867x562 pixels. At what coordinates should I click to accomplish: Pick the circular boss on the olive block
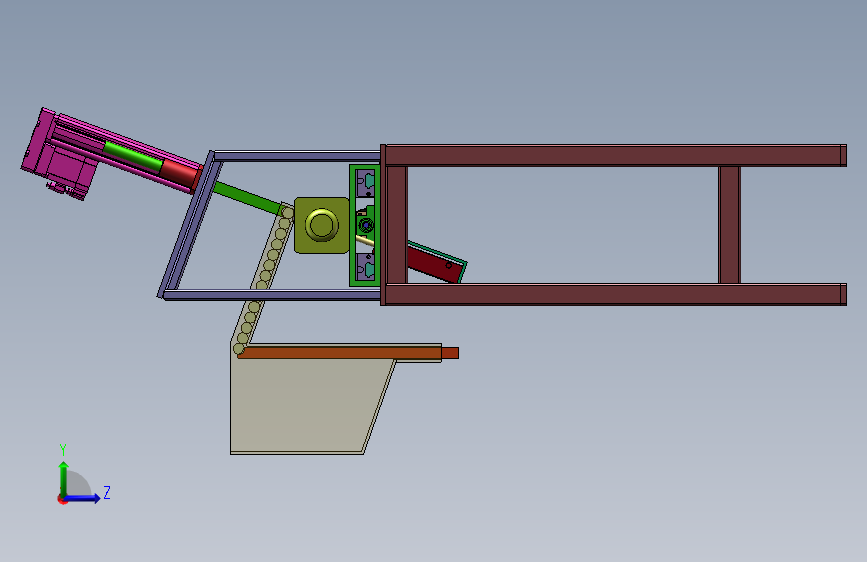322,225
